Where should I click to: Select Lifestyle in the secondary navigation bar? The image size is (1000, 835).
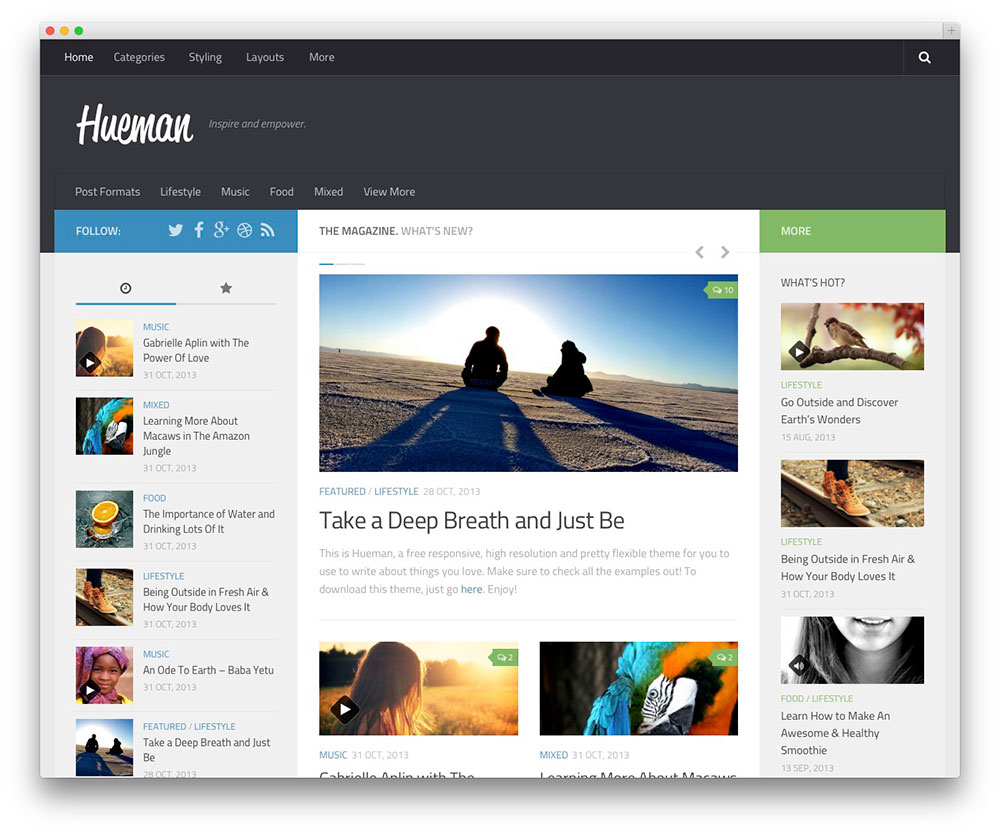tap(180, 192)
